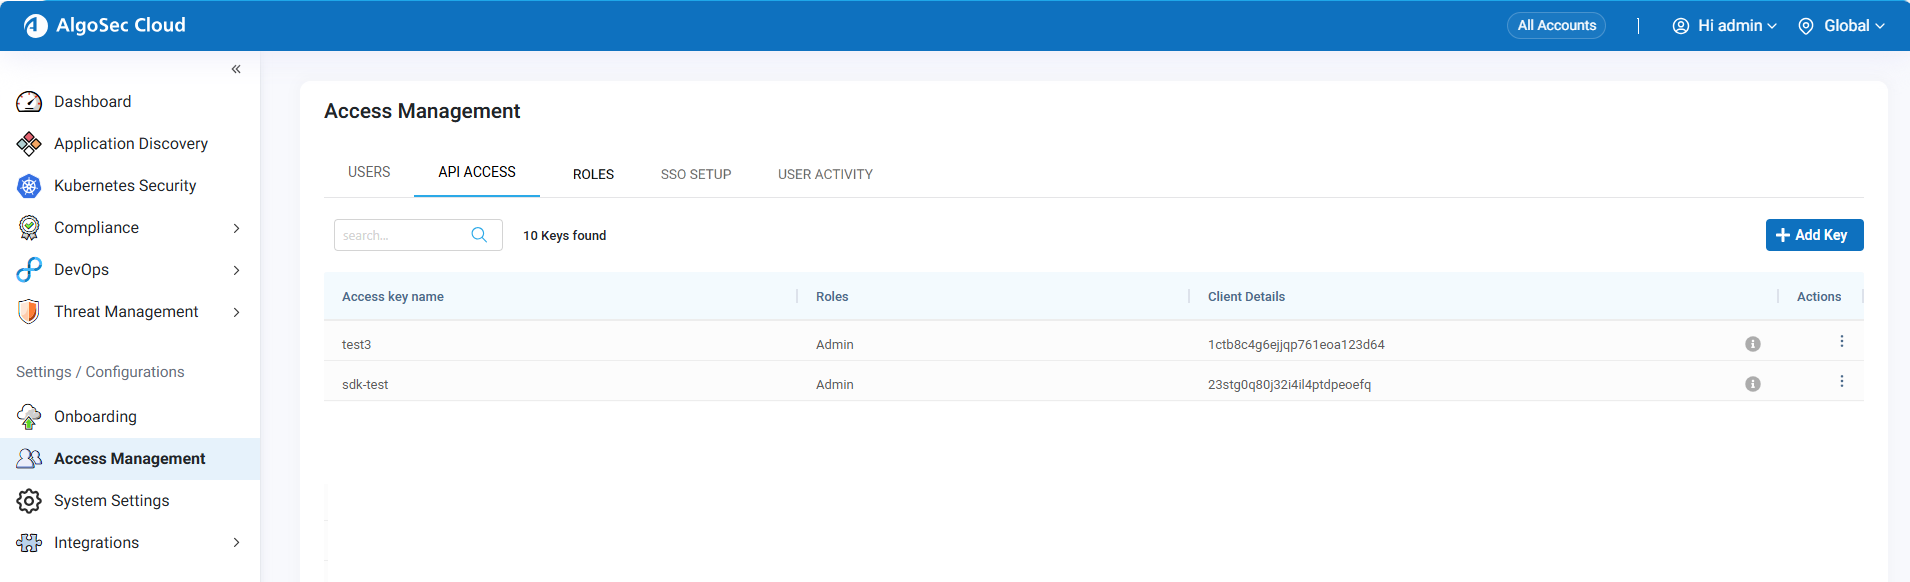Expand the Threat Management submenu
Viewport: 1910px width, 582px height.
[236, 312]
